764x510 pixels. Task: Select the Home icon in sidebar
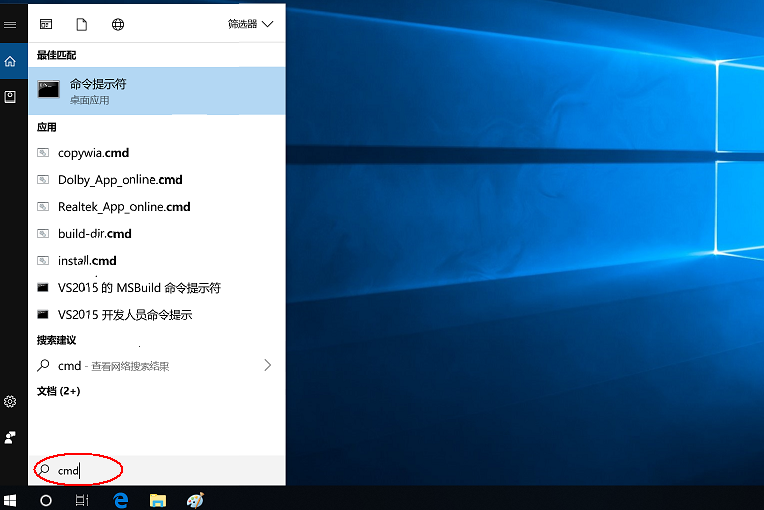point(10,61)
